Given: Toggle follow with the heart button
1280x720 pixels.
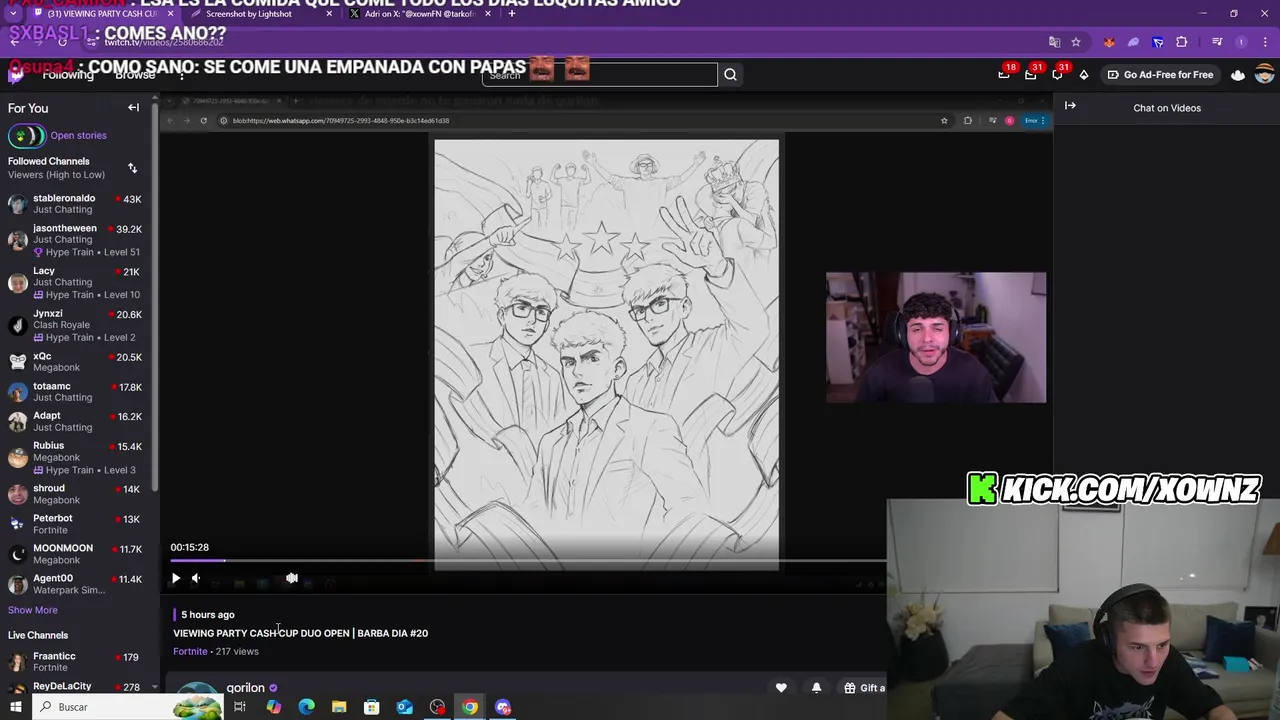Looking at the screenshot, I should (x=781, y=688).
